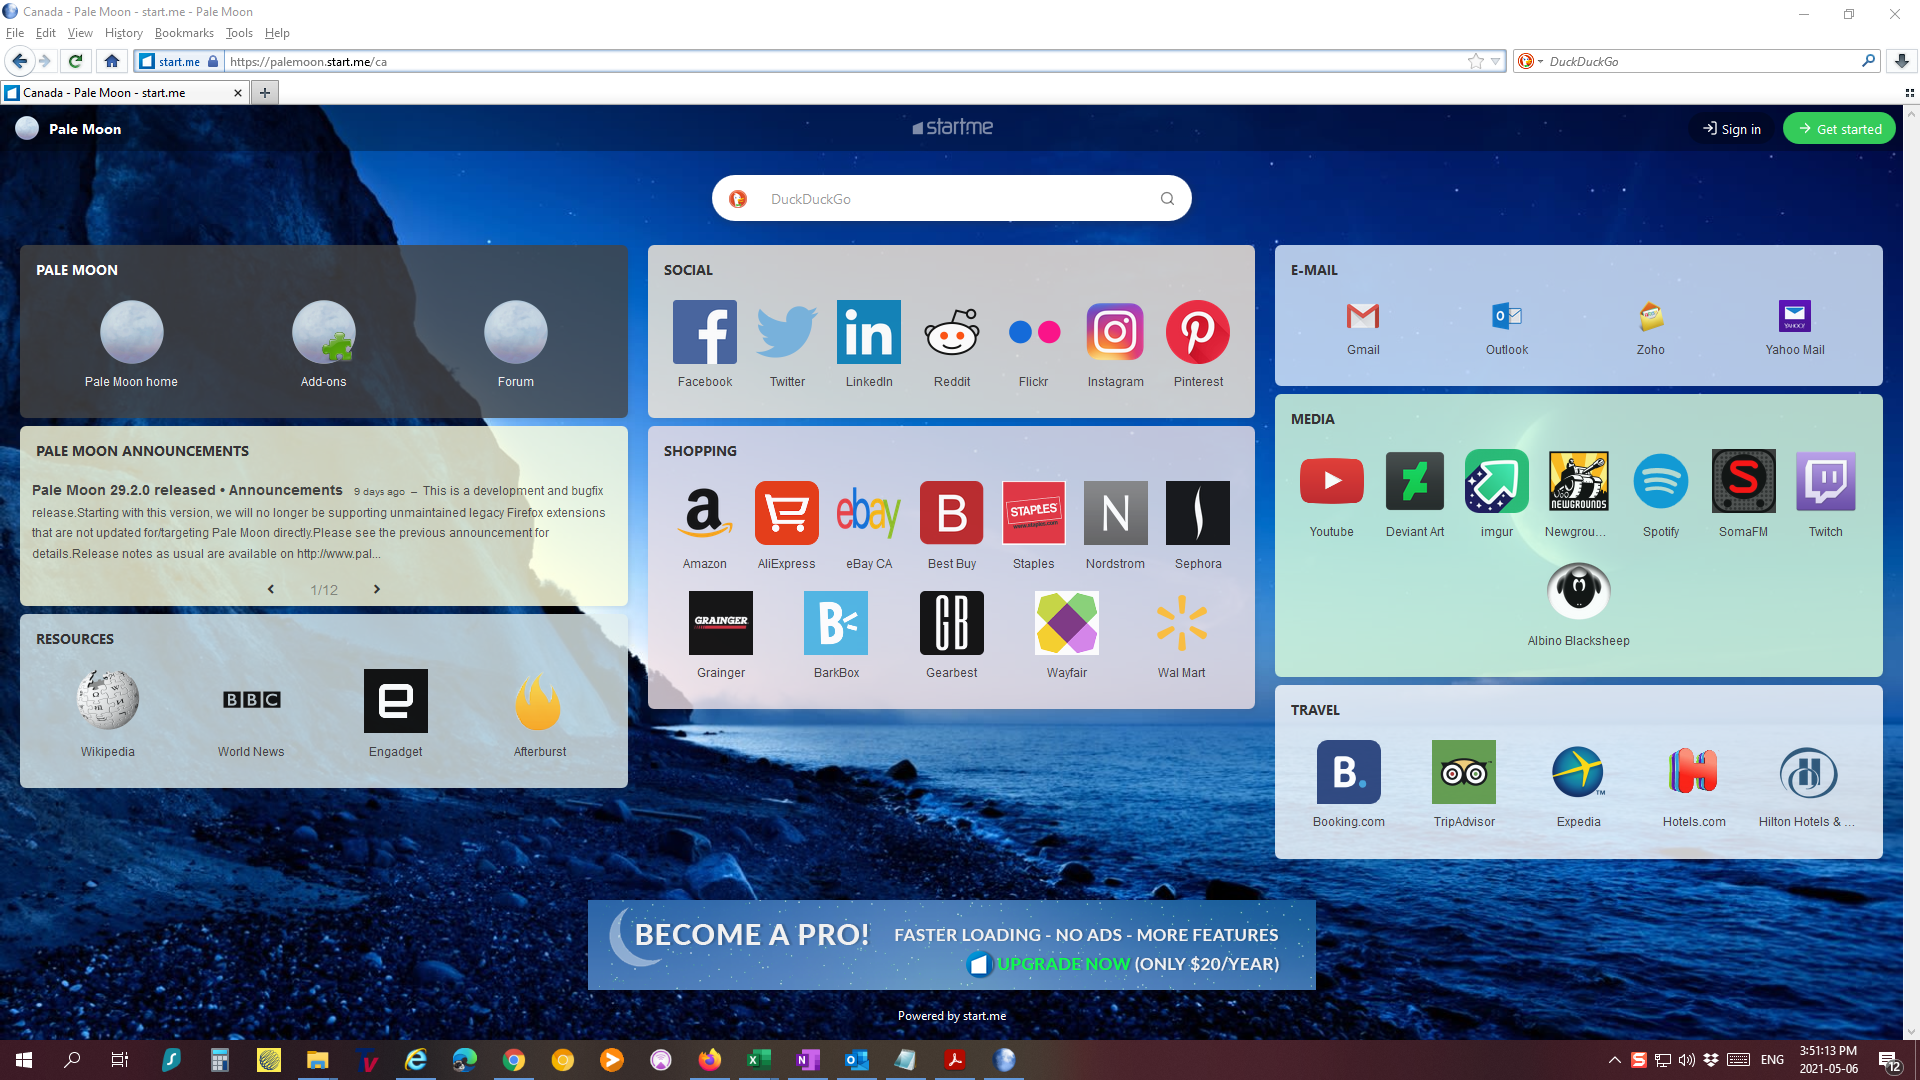
Task: Open the TripAdvisor owl icon
Action: click(1464, 772)
